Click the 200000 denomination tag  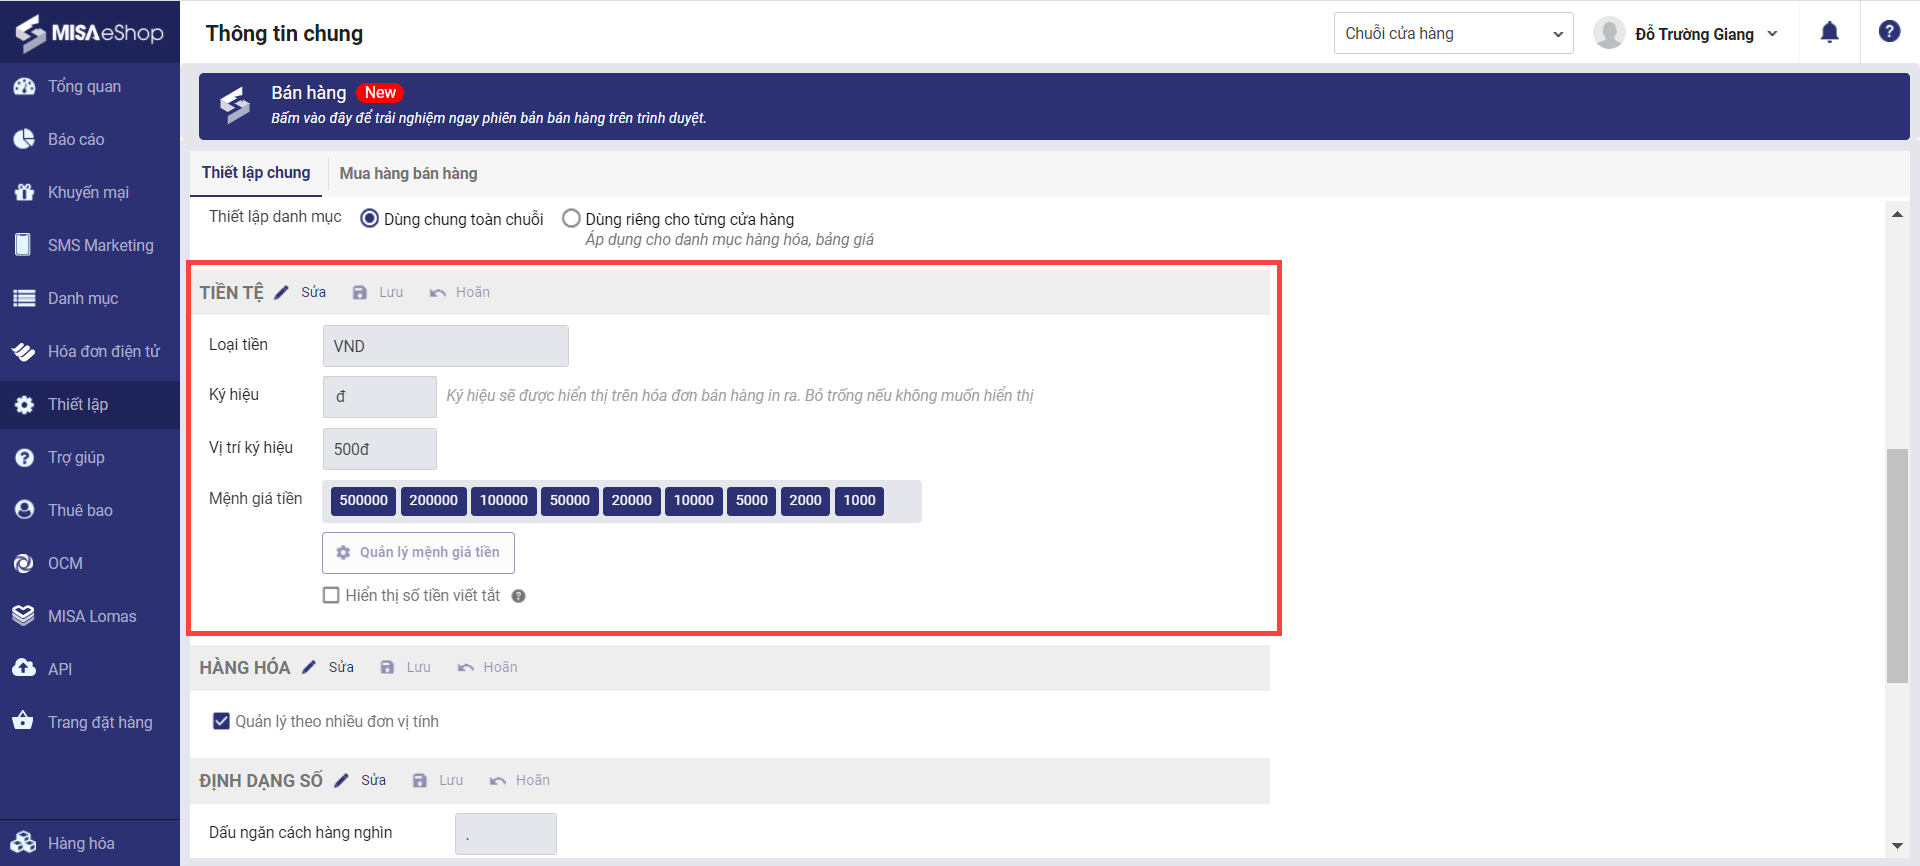(434, 501)
